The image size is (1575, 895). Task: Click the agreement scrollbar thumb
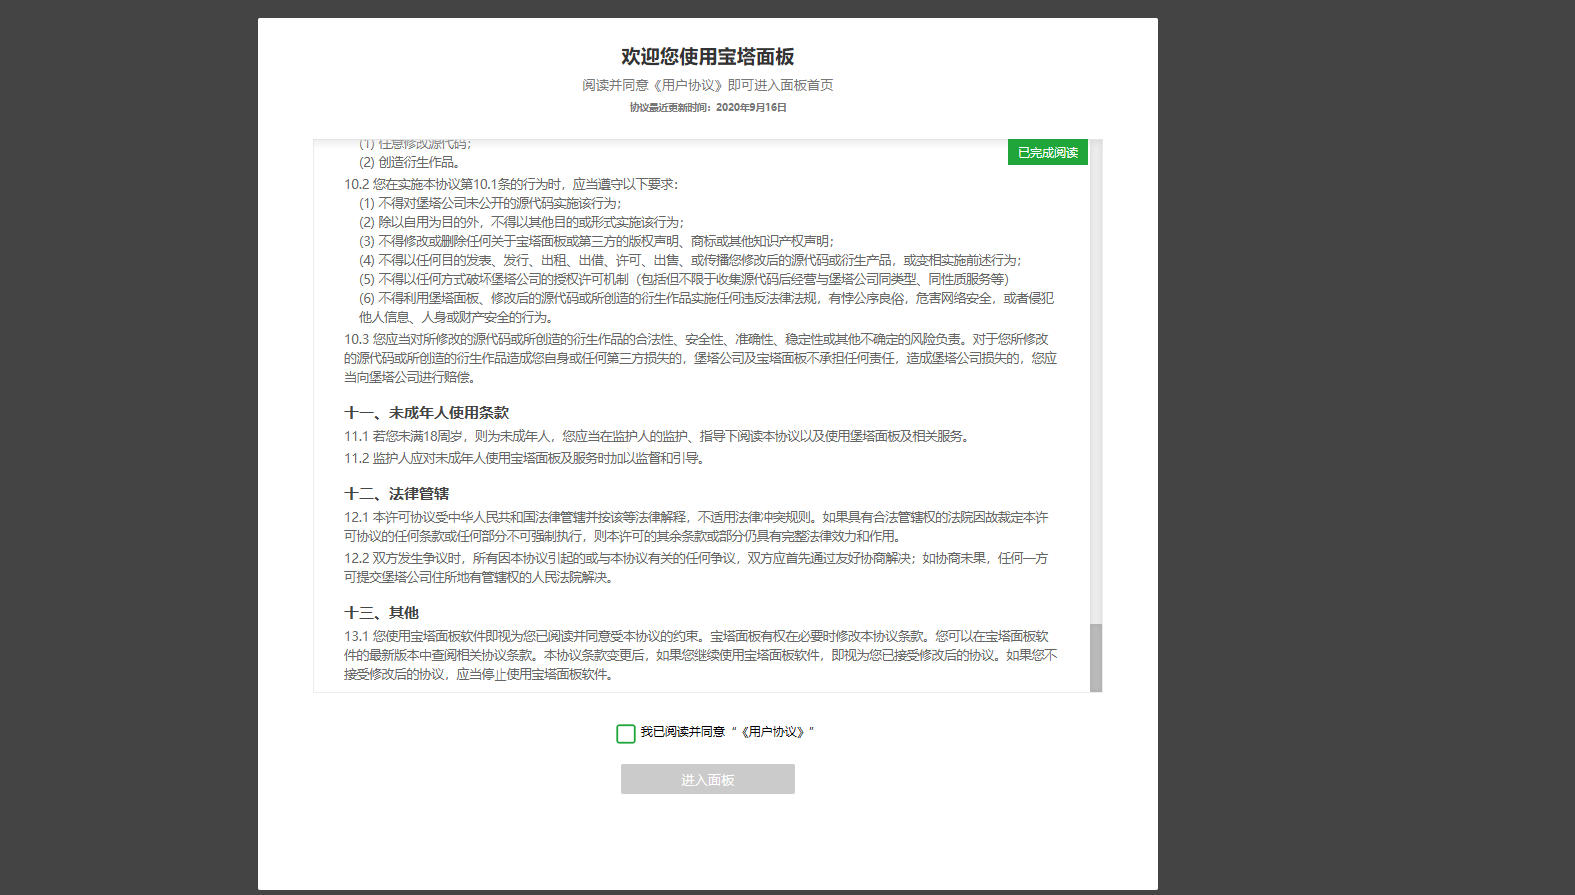1096,658
